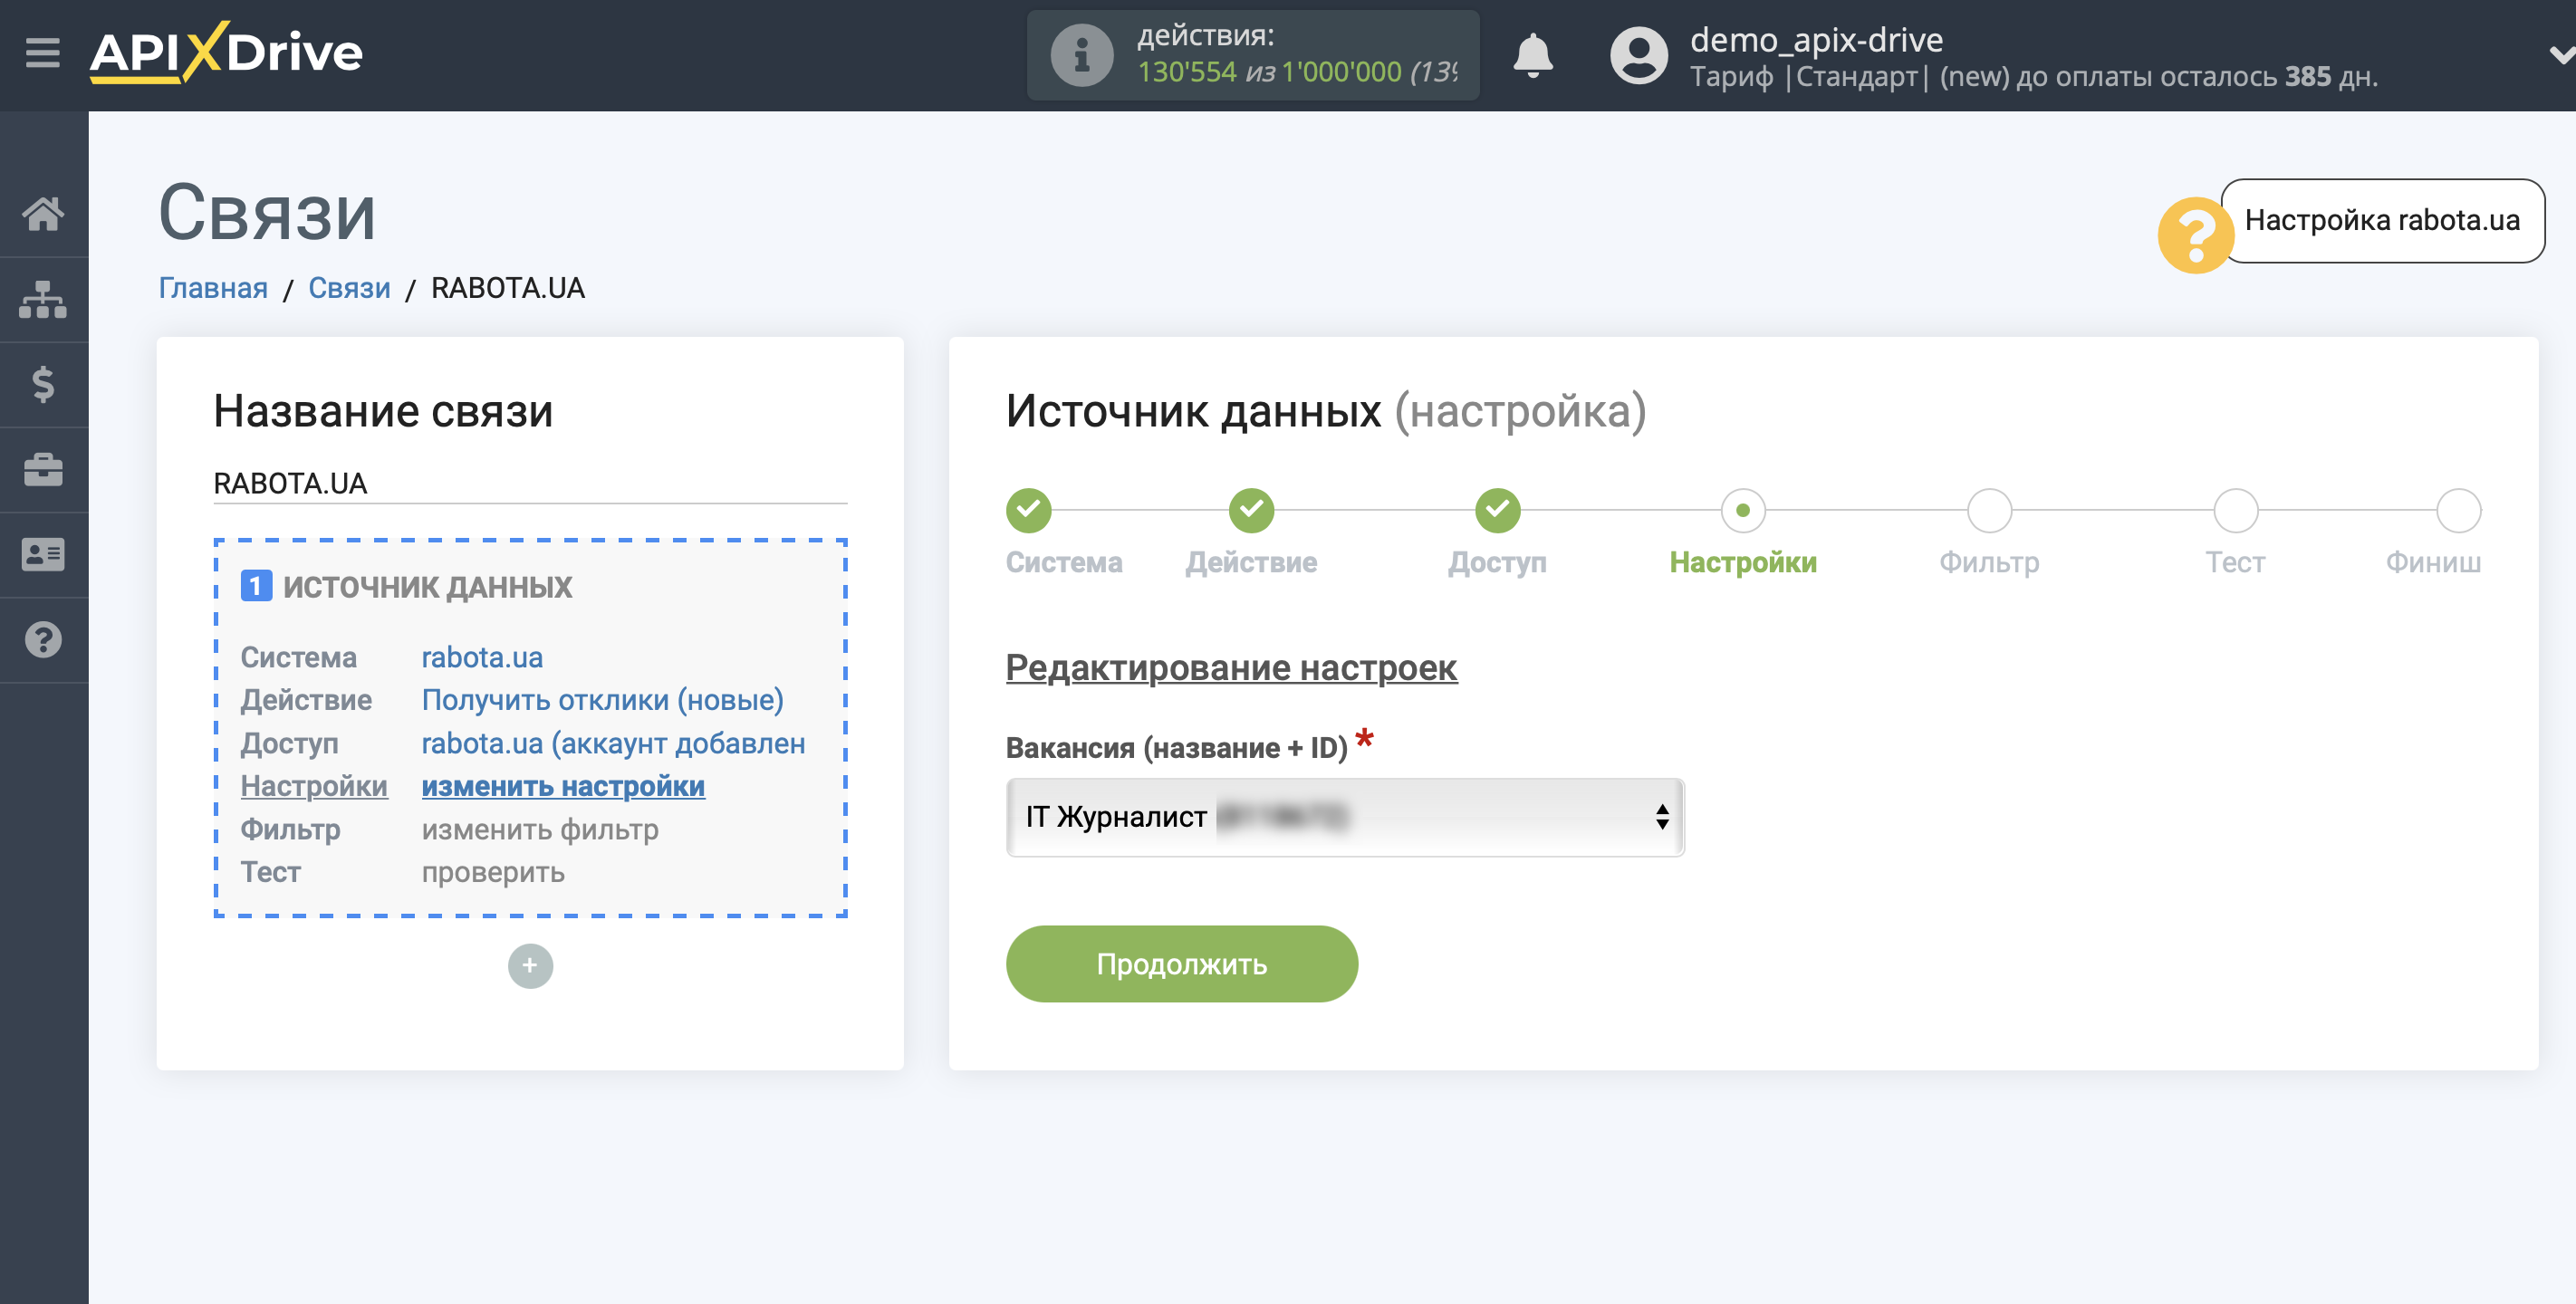Click изменить настройки link
2576x1304 pixels.
[x=563, y=786]
